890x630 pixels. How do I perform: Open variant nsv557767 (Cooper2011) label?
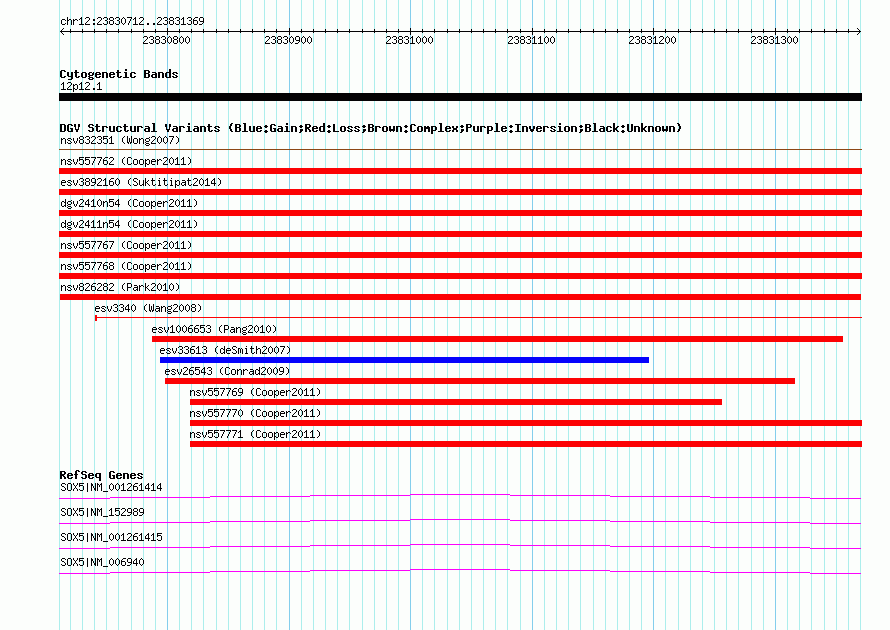coord(126,245)
